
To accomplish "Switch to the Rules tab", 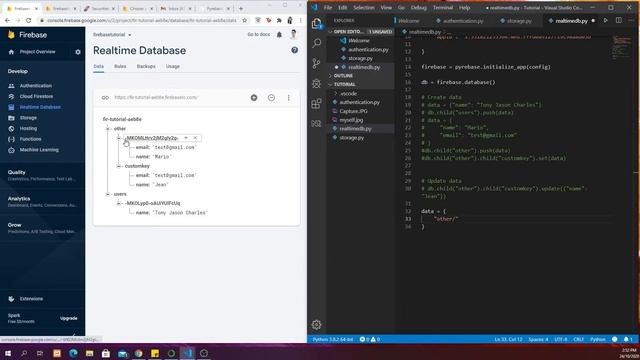I will point(120,66).
